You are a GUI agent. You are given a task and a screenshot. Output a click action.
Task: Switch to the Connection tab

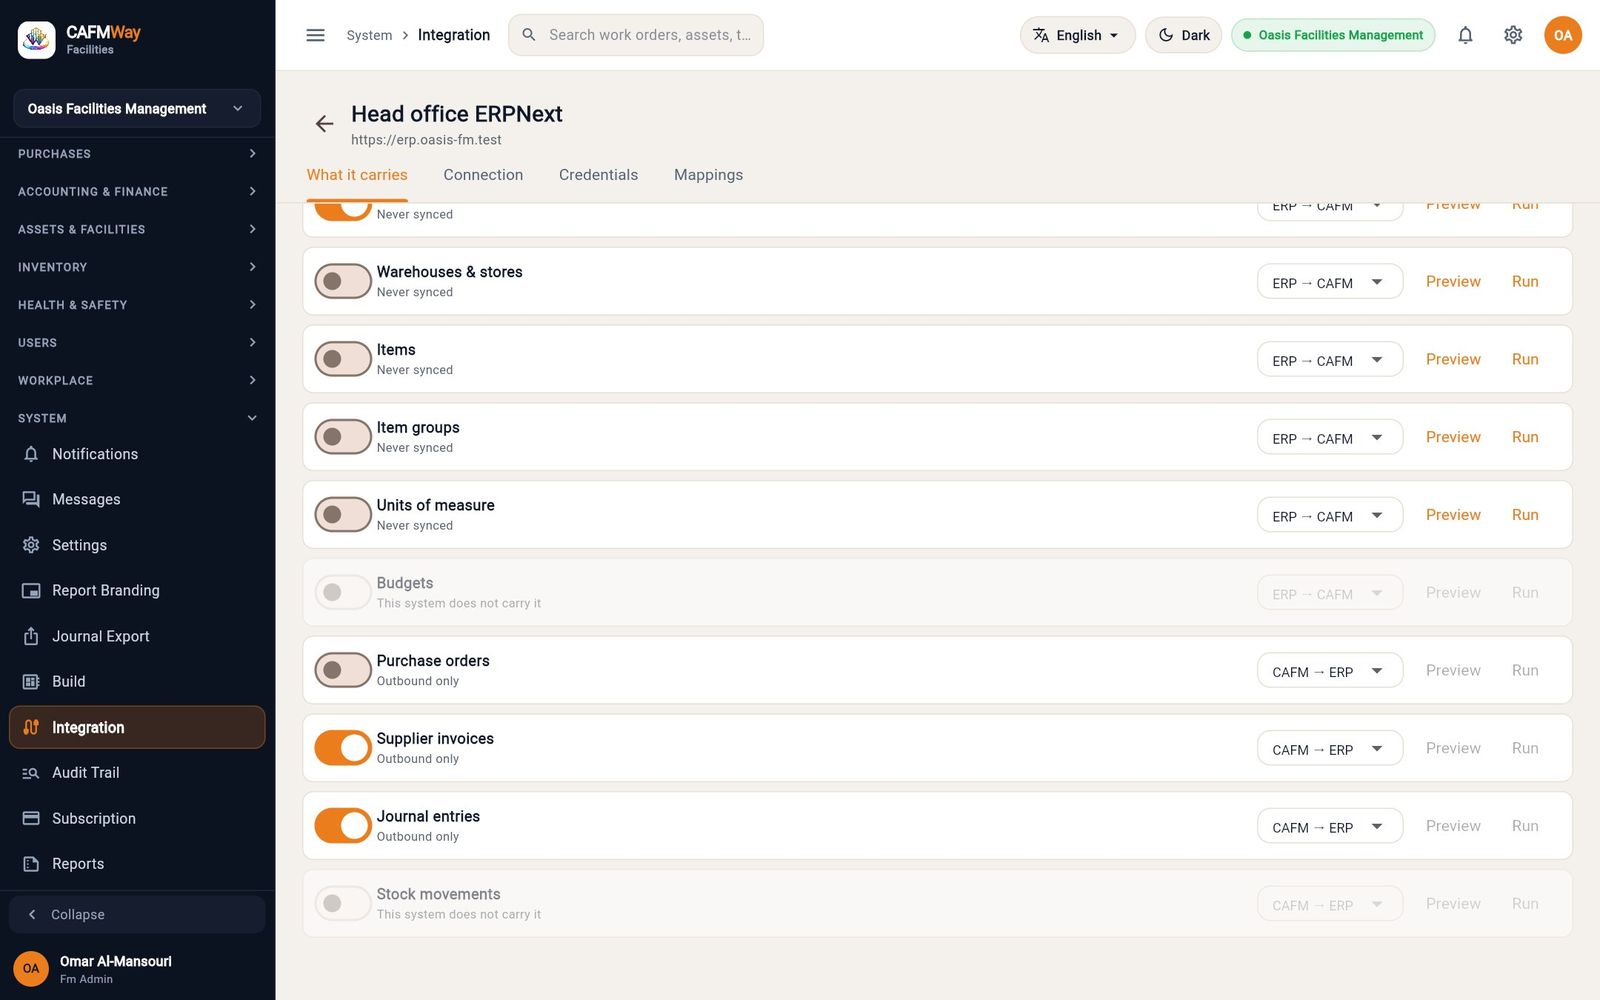[x=483, y=175]
